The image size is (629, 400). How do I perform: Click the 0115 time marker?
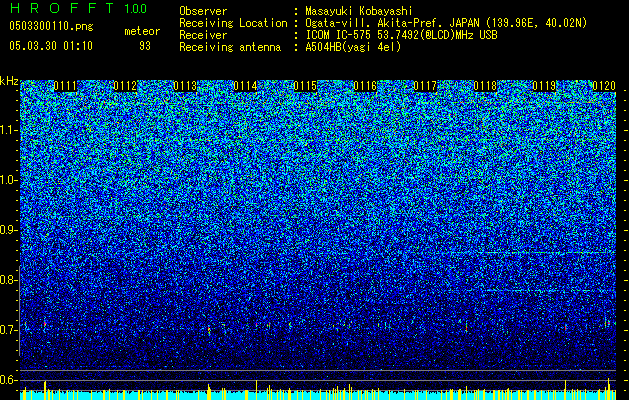pyautogui.click(x=305, y=86)
